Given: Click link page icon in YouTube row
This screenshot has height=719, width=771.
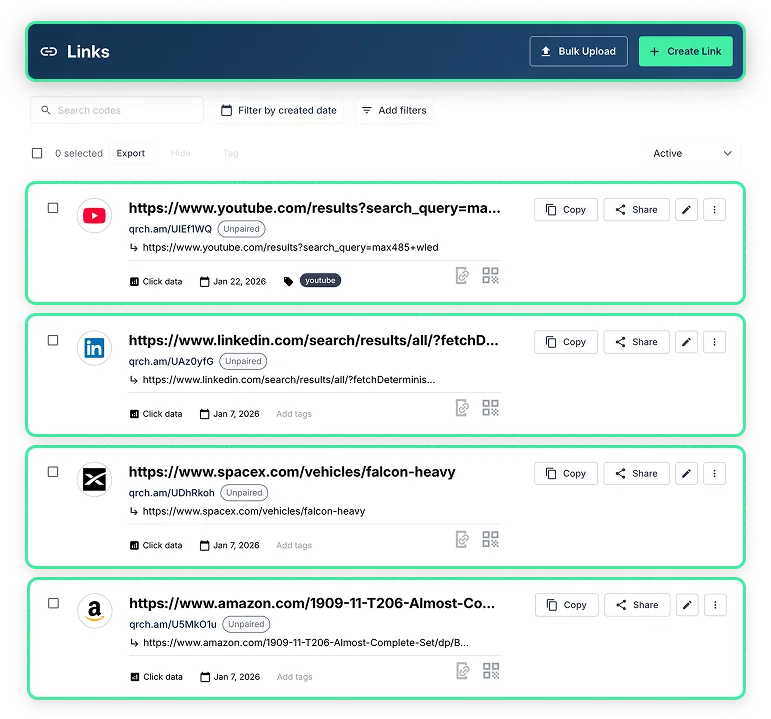Looking at the screenshot, I should coord(462,275).
